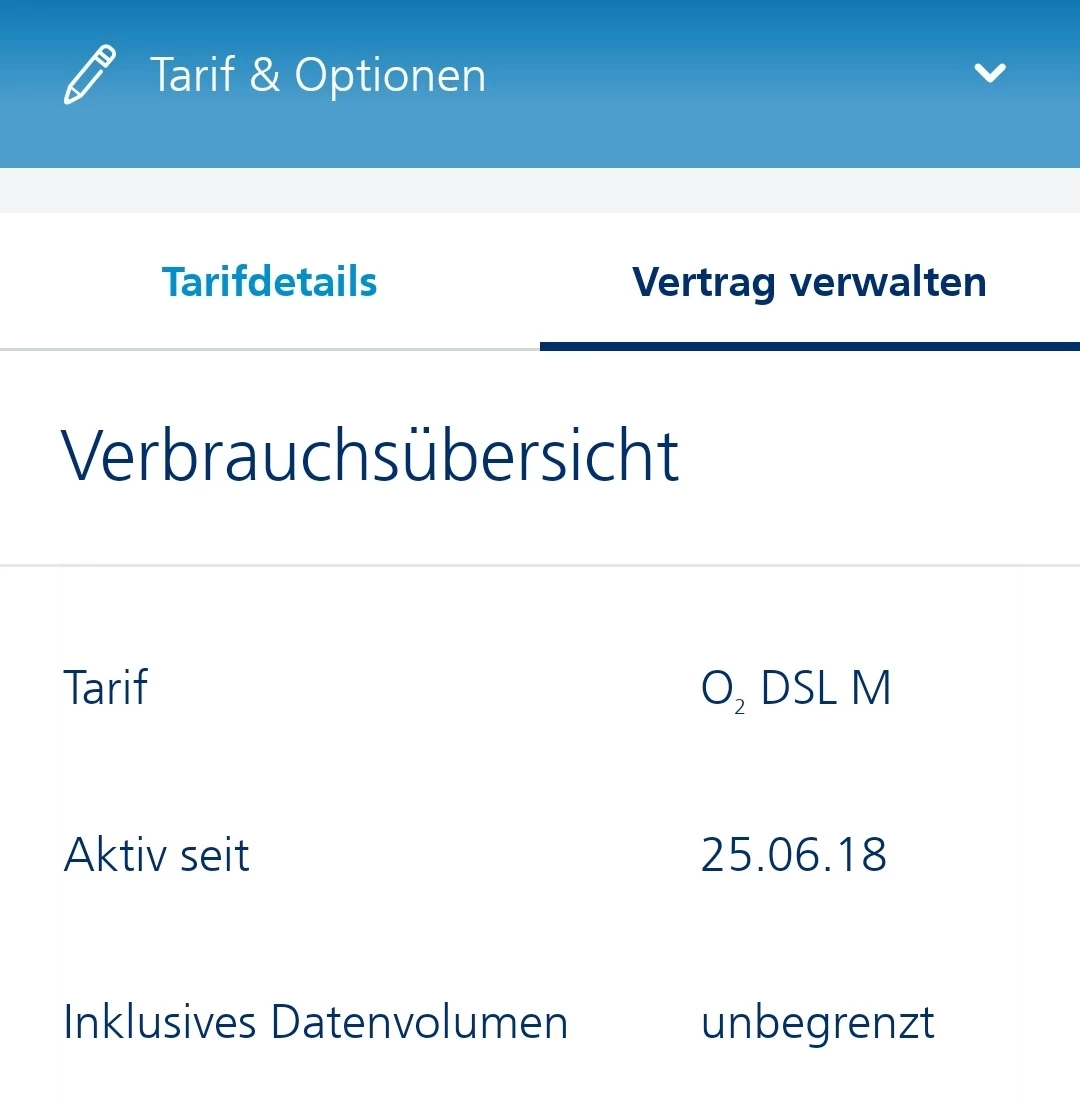Select the Aktiv seit label
Screen dimensions: 1080x1106
(157, 855)
